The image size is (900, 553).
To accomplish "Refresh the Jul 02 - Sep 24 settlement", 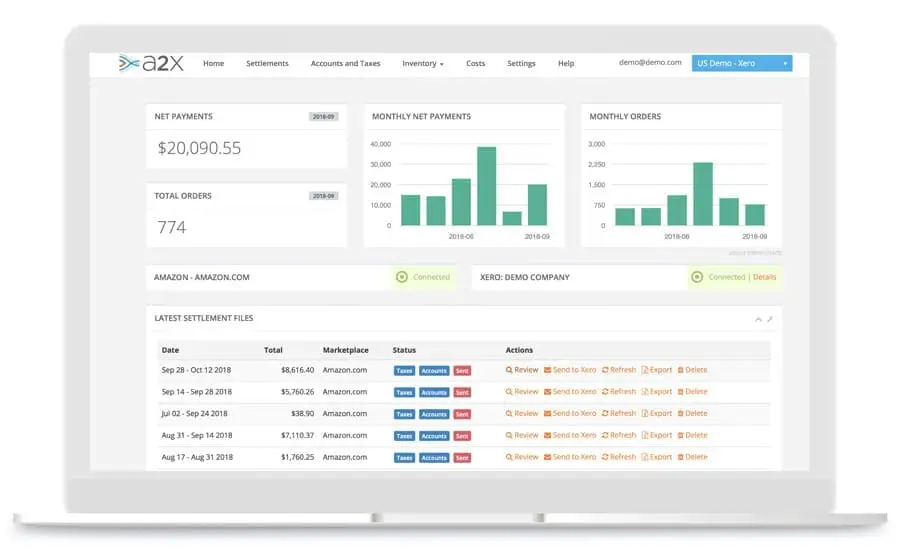I will (x=618, y=414).
